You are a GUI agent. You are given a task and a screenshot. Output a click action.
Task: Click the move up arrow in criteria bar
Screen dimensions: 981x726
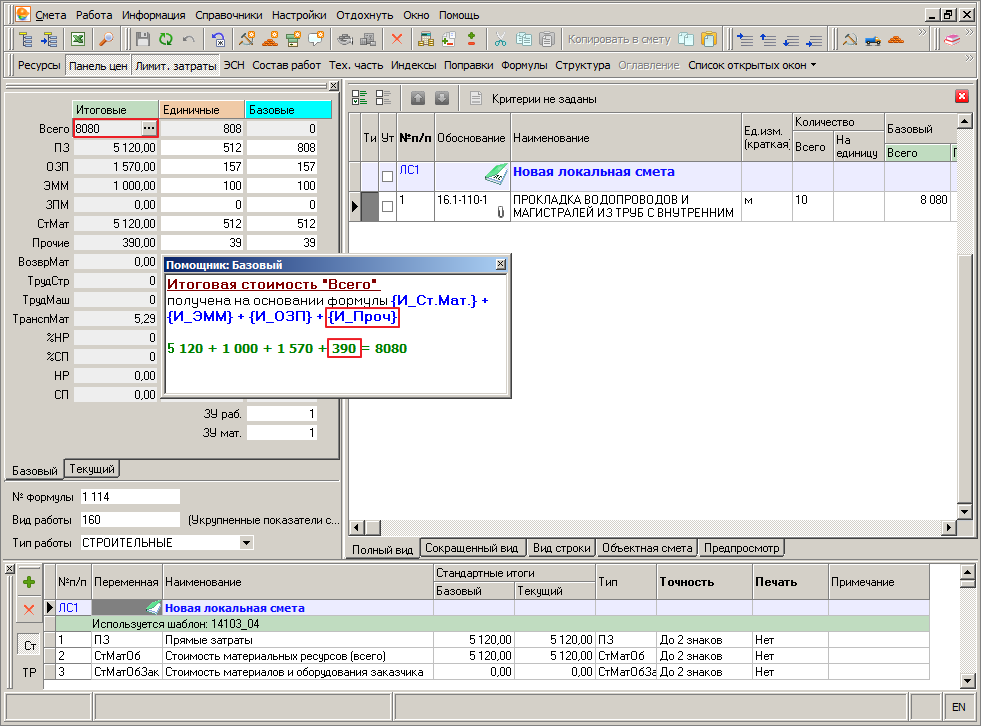pos(418,98)
